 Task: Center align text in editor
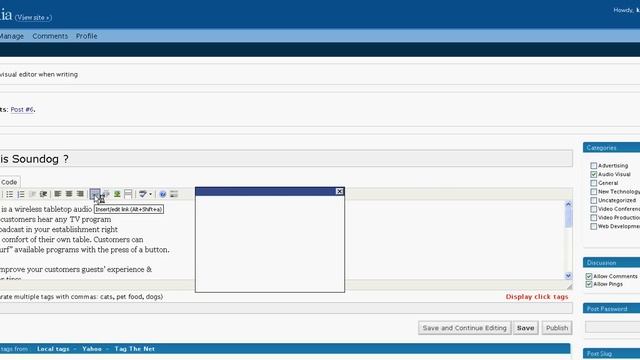[69, 194]
